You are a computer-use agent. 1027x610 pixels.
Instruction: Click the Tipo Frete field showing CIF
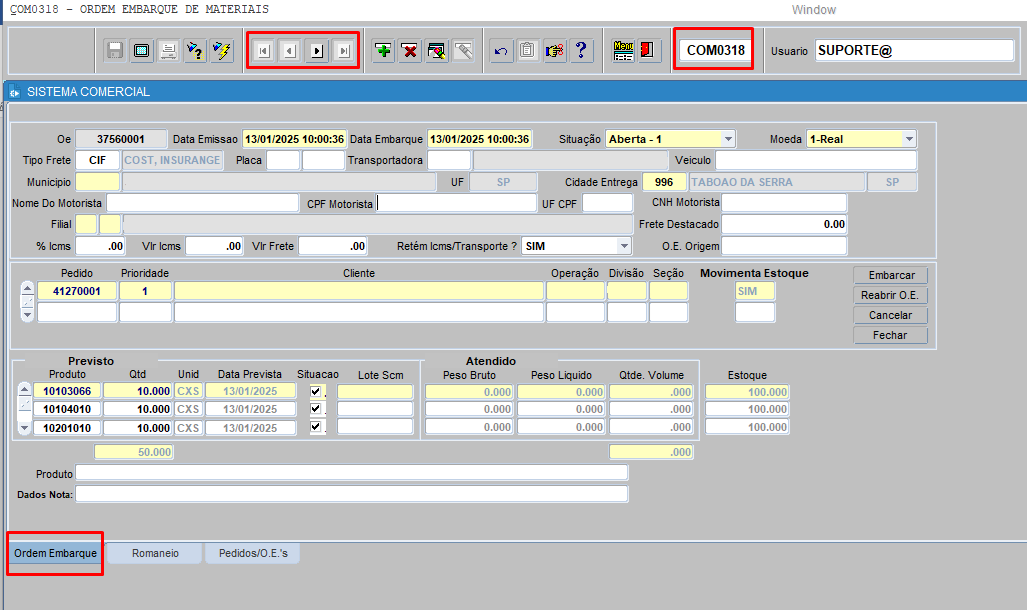tap(98, 160)
